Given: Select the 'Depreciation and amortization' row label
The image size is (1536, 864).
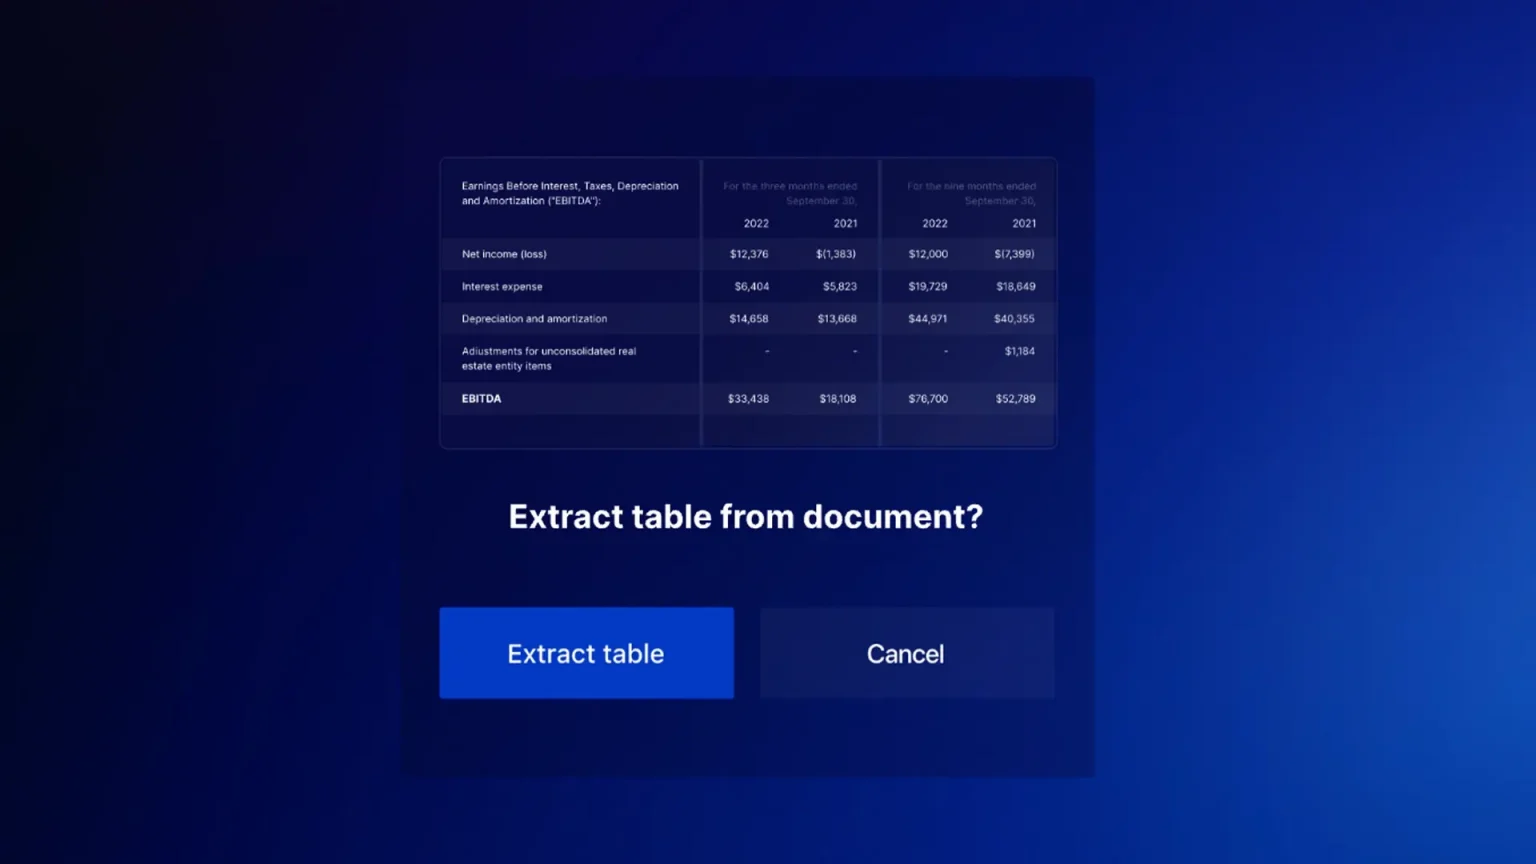Looking at the screenshot, I should coord(534,319).
